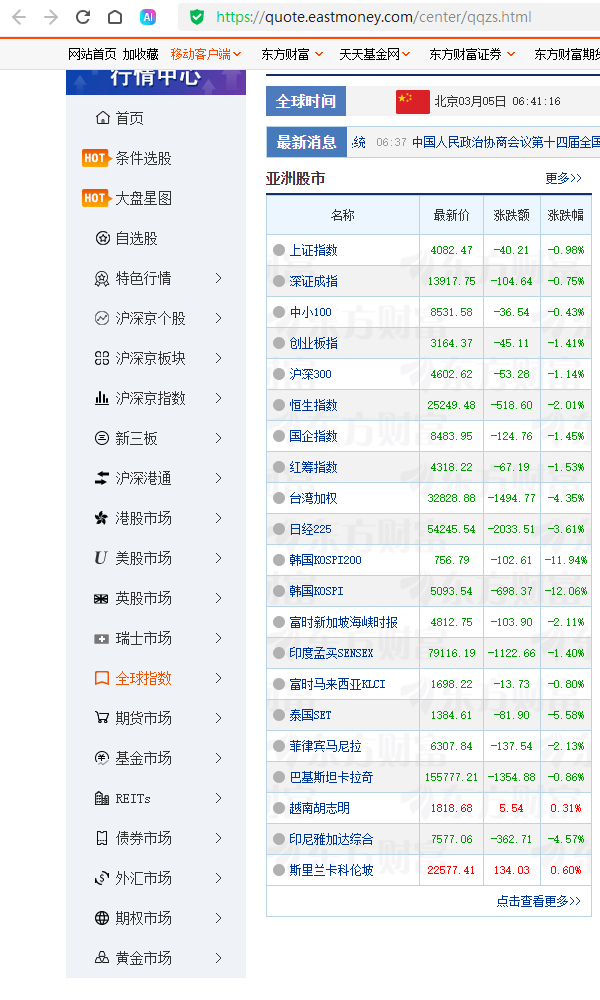600x1000 pixels.
Task: Click 加收藏 in the top bar
Action: [x=141, y=54]
